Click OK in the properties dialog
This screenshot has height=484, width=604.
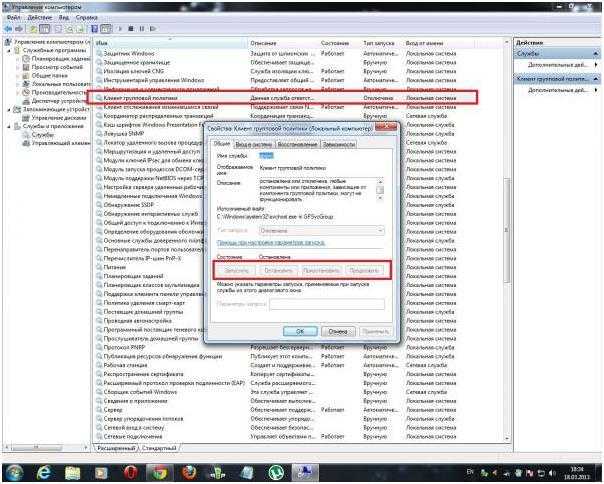click(300, 331)
